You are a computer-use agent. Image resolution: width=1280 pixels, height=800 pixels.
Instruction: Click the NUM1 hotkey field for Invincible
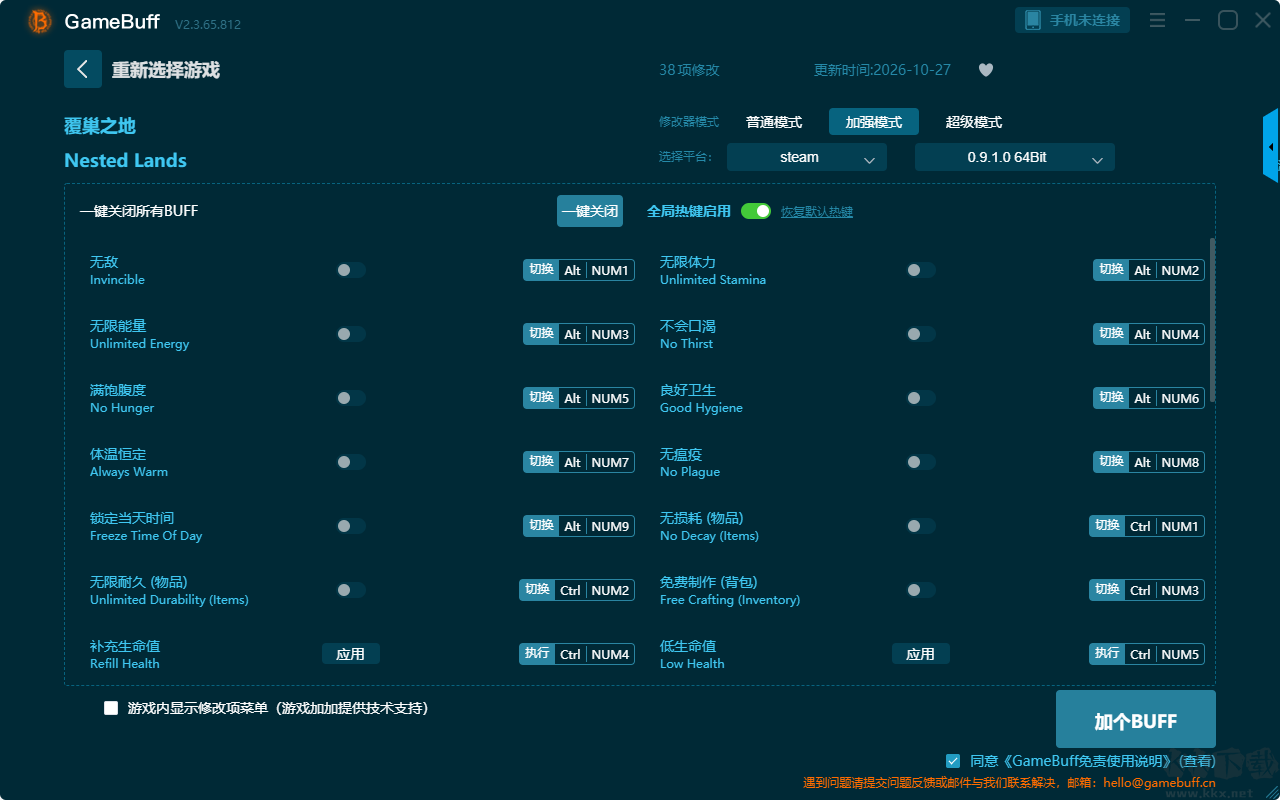pyautogui.click(x=610, y=270)
